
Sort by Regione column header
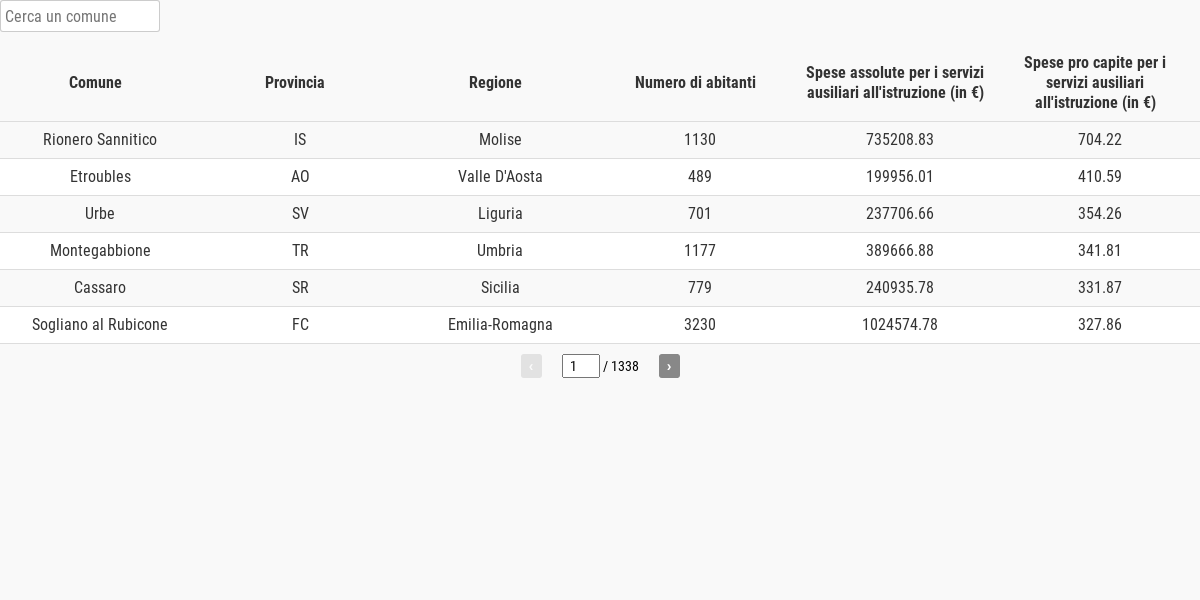click(x=495, y=83)
